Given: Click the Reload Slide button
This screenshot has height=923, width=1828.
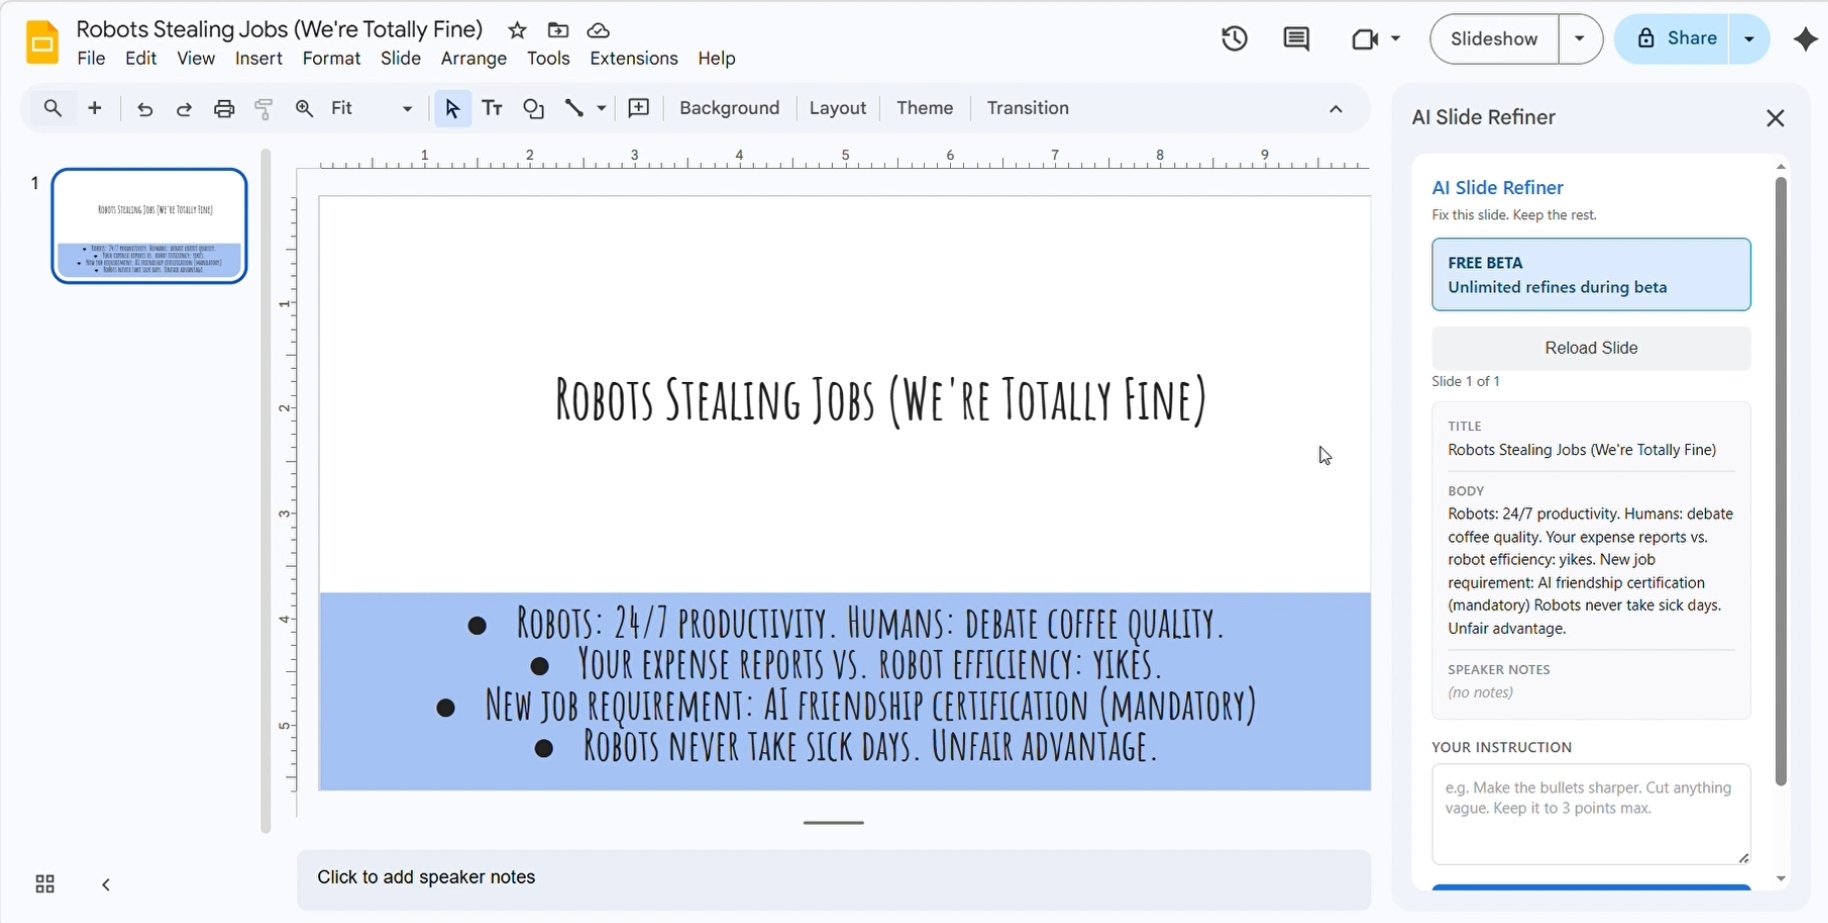Looking at the screenshot, I should pos(1589,347).
